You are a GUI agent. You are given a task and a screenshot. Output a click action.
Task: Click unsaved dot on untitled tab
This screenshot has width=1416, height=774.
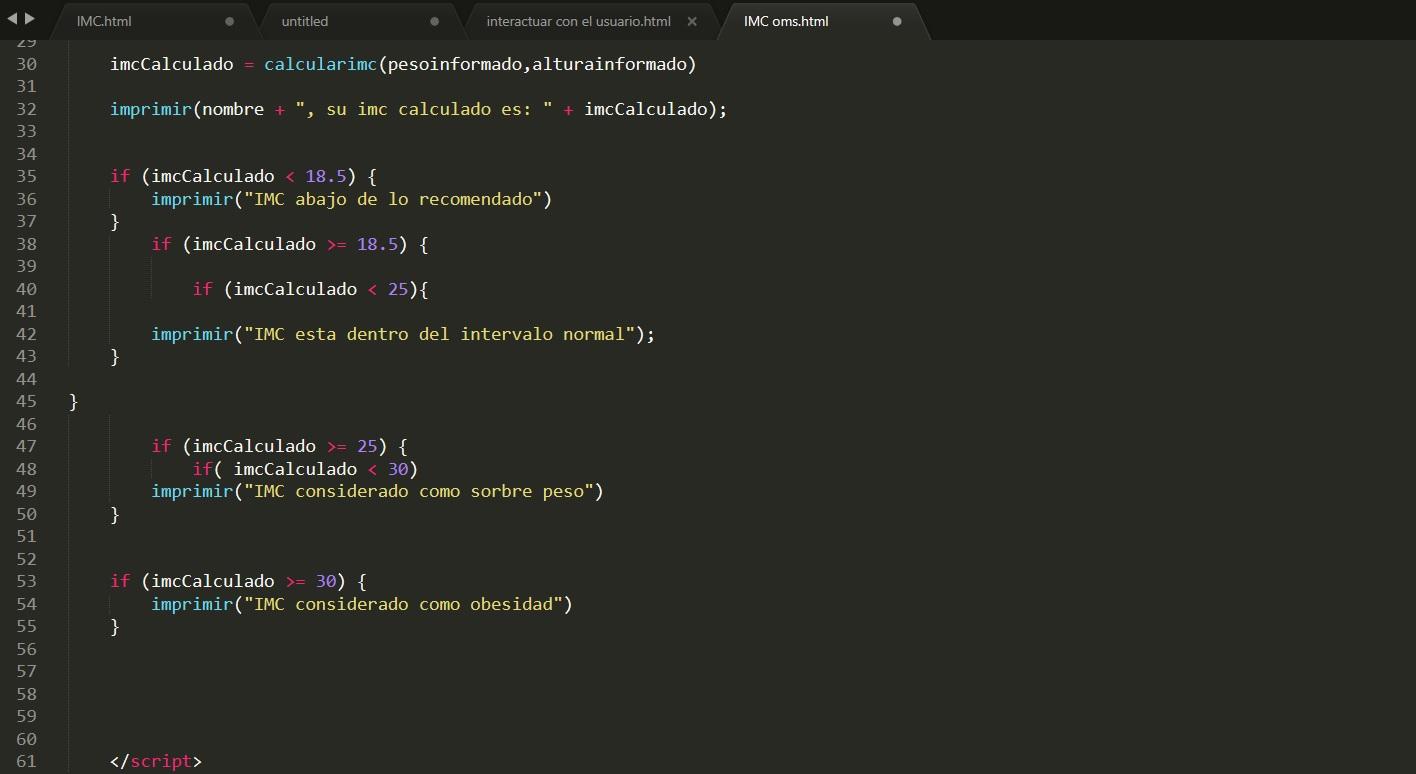[x=434, y=21]
